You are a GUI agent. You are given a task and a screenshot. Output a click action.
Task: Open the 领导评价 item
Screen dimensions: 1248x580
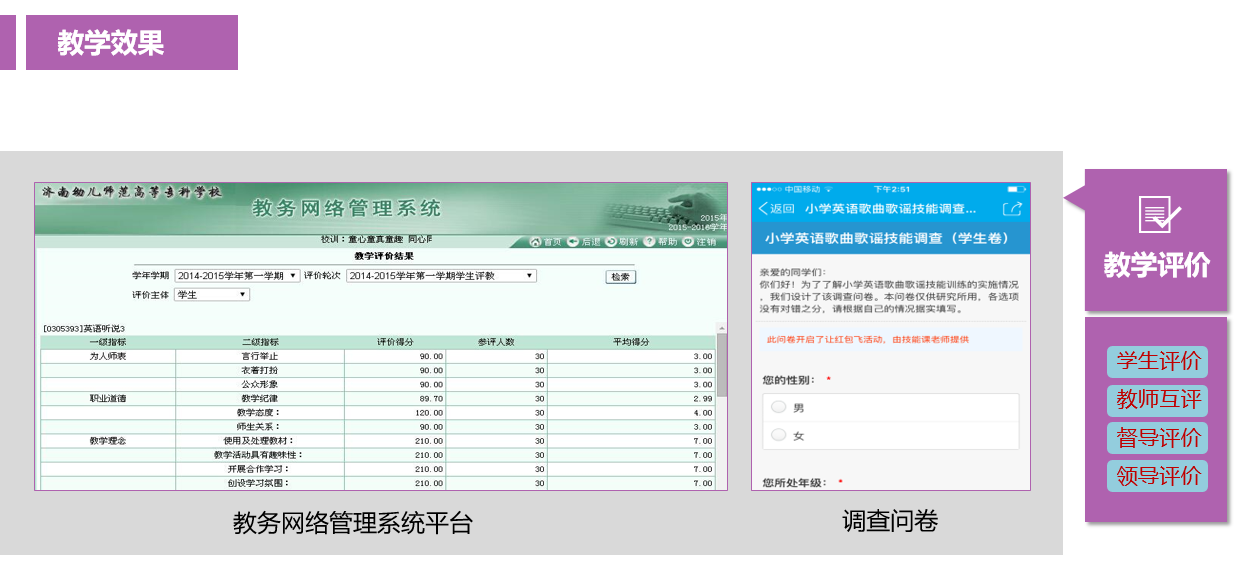click(x=1157, y=476)
